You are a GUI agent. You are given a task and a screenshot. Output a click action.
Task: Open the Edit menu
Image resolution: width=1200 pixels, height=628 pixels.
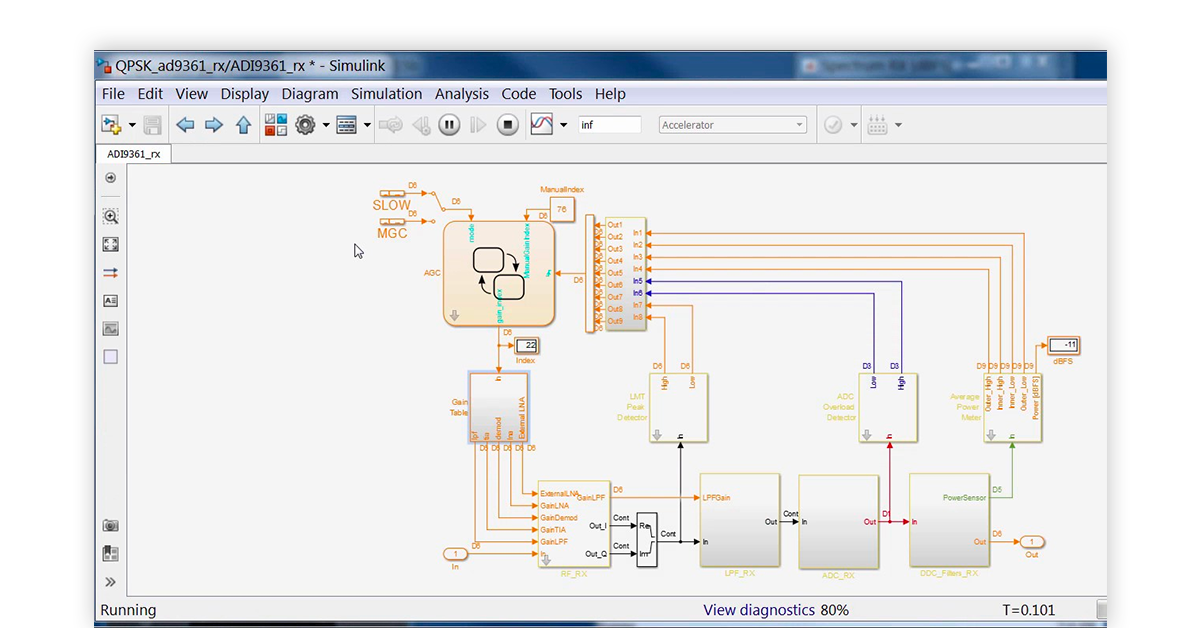click(150, 94)
